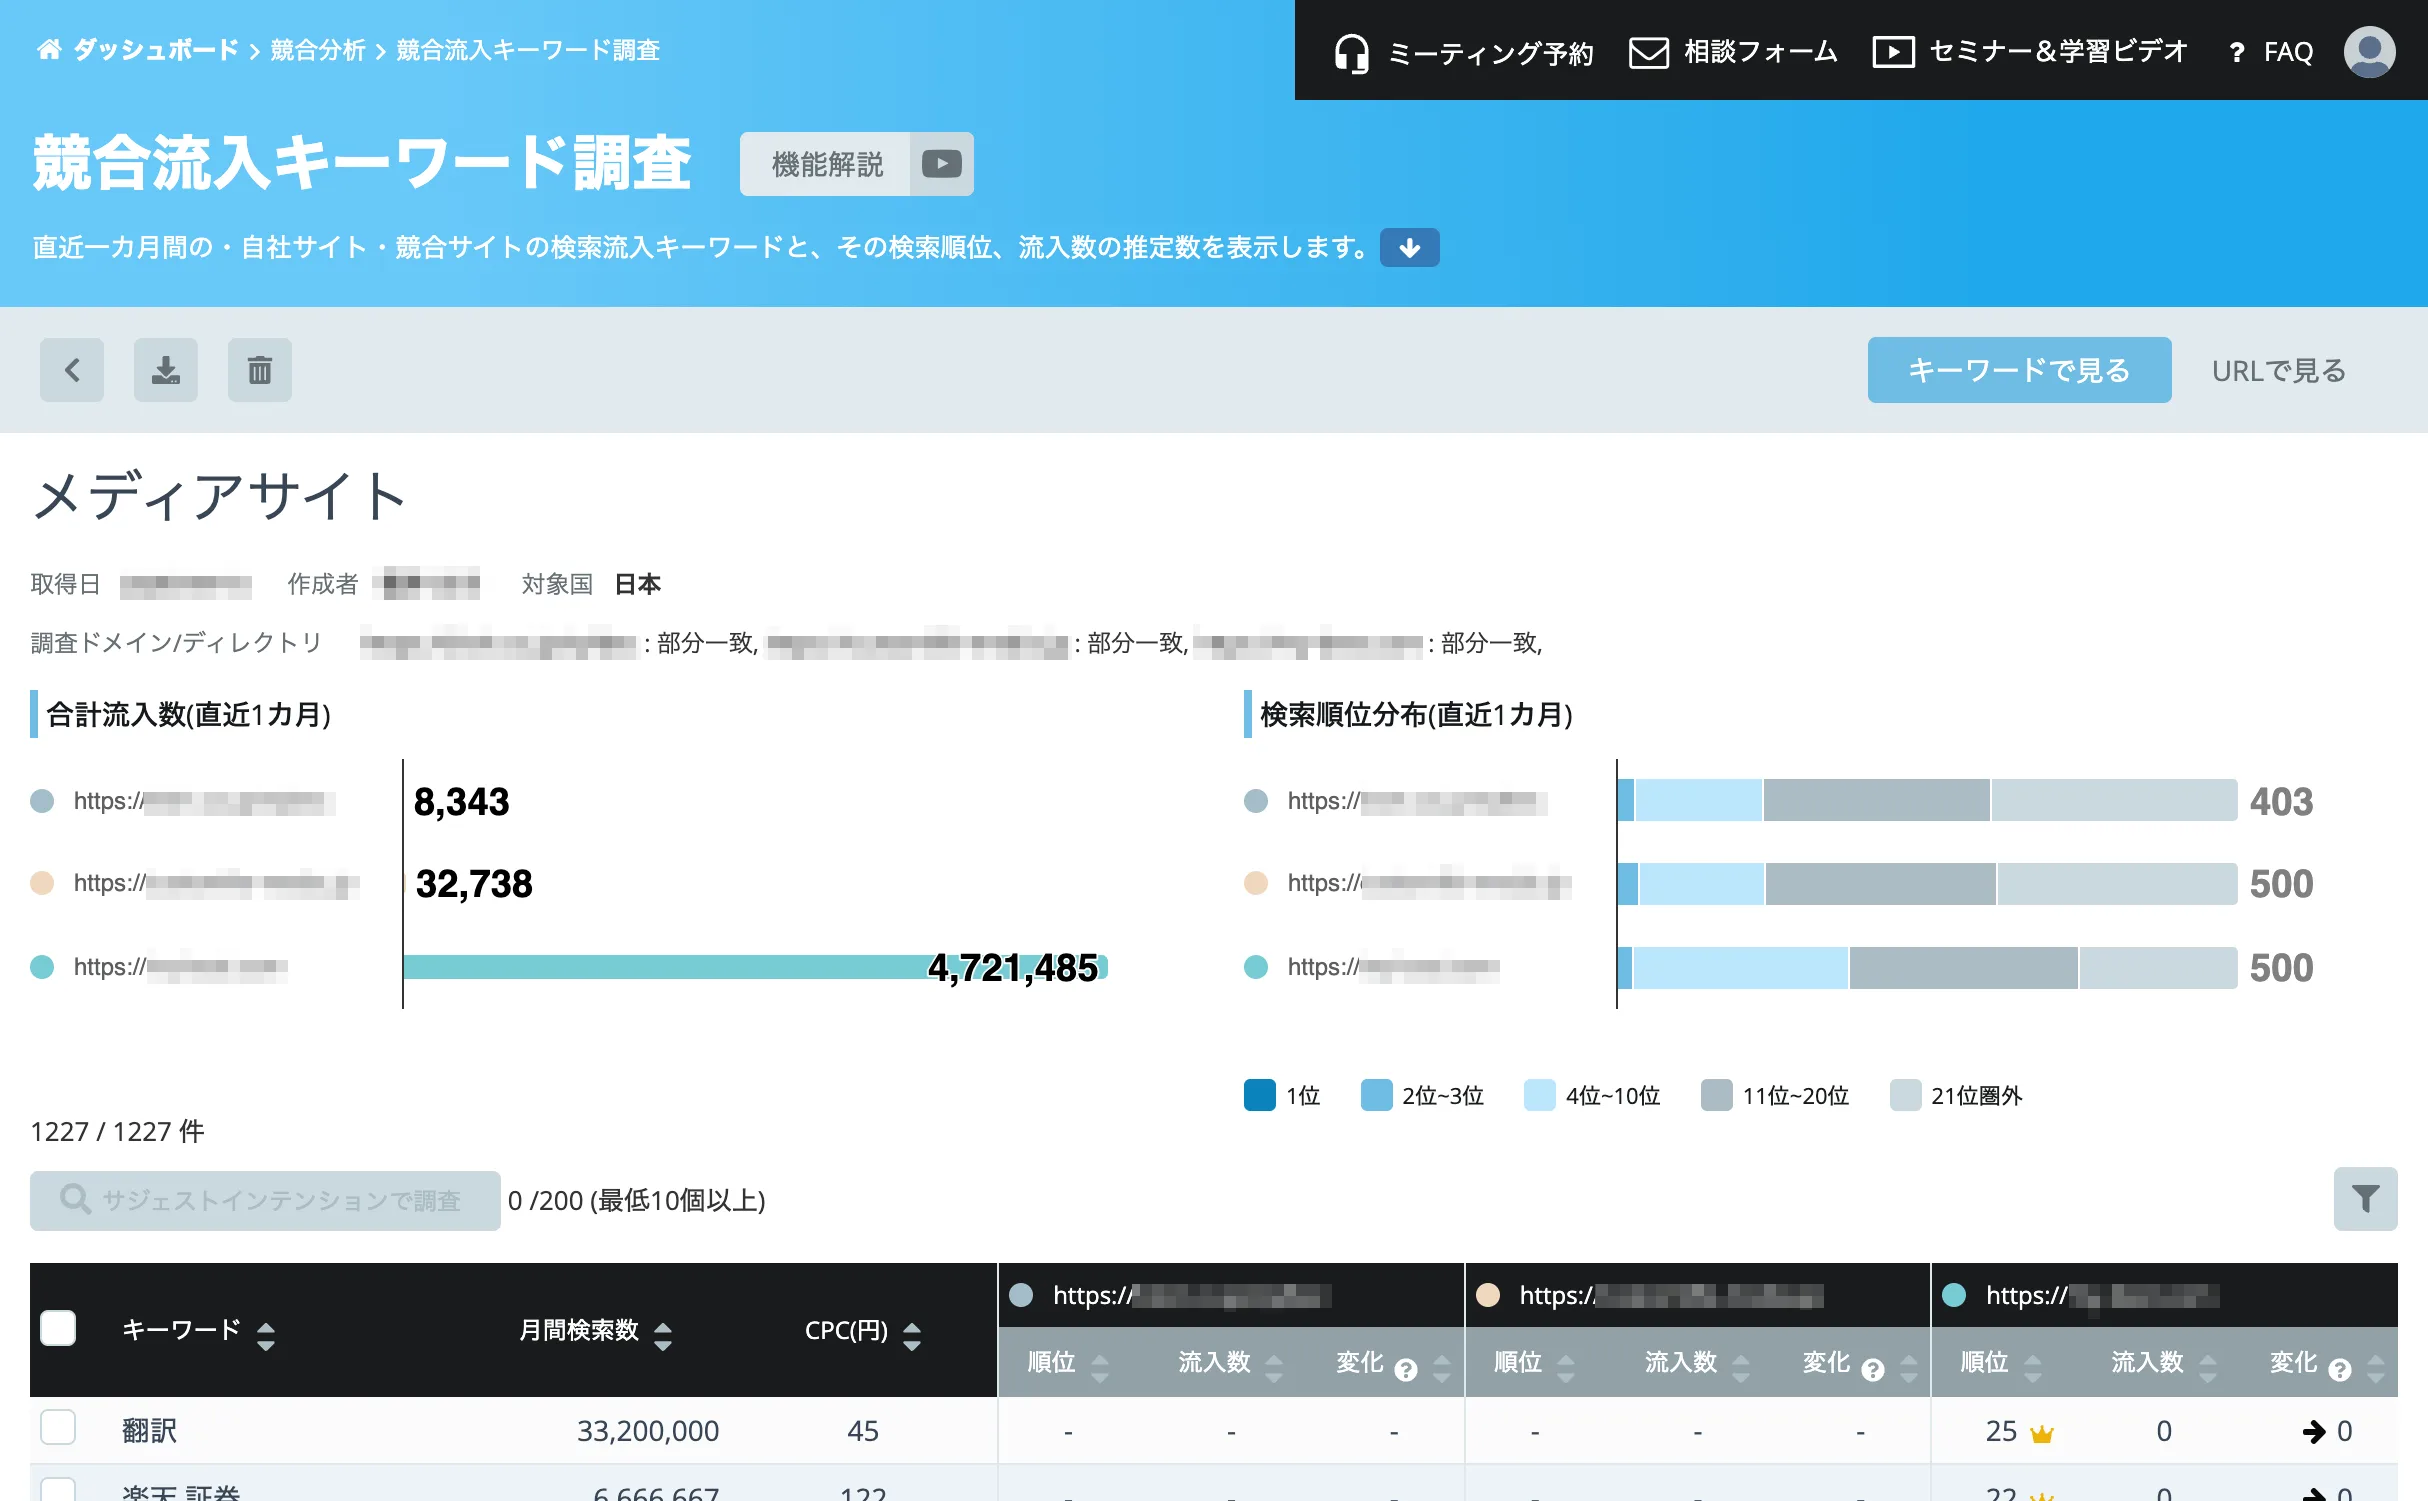Open the user profile avatar

click(x=2369, y=52)
